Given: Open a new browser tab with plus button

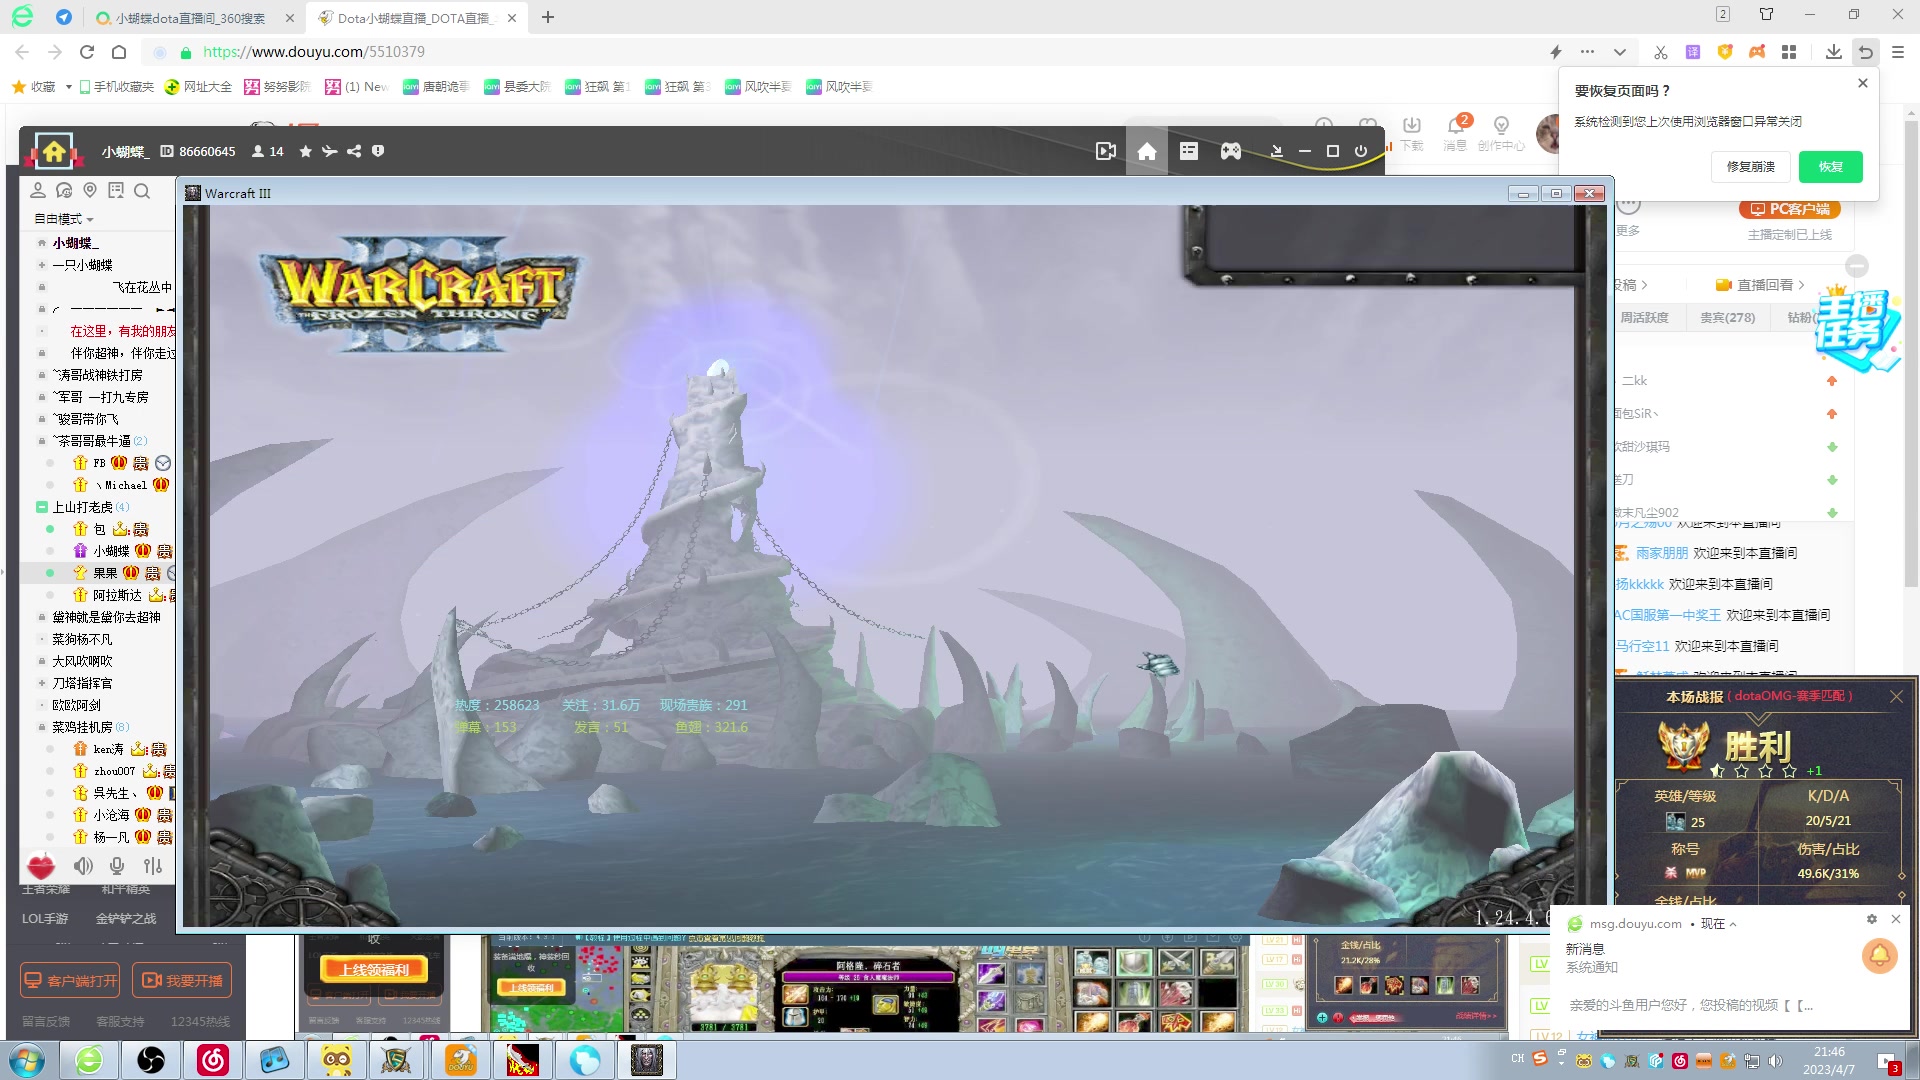Looking at the screenshot, I should [548, 18].
